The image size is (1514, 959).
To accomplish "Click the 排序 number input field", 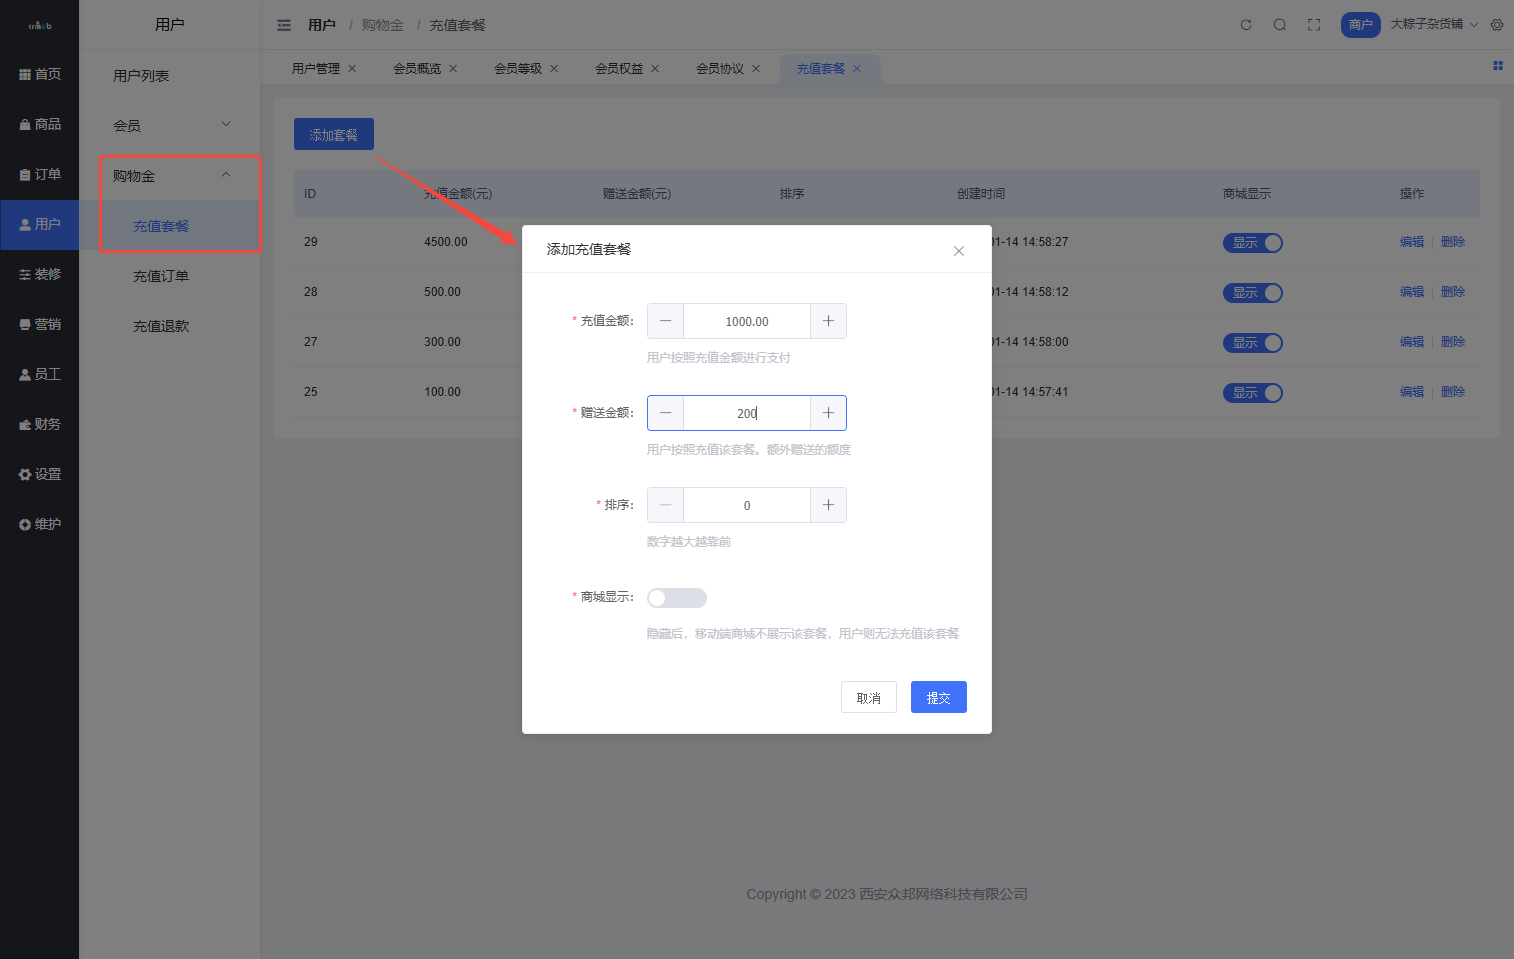I will (747, 506).
